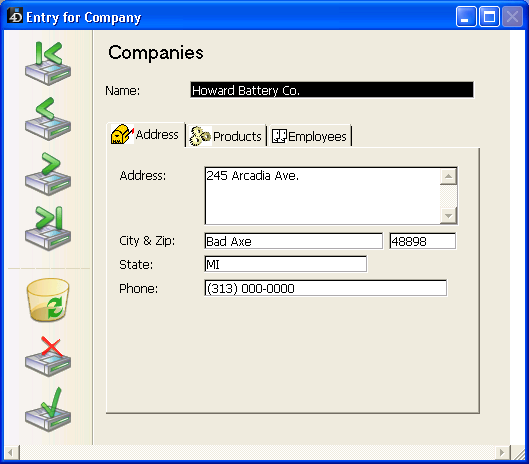Go to the next record icon
This screenshot has width=529, height=464.
click(48, 174)
